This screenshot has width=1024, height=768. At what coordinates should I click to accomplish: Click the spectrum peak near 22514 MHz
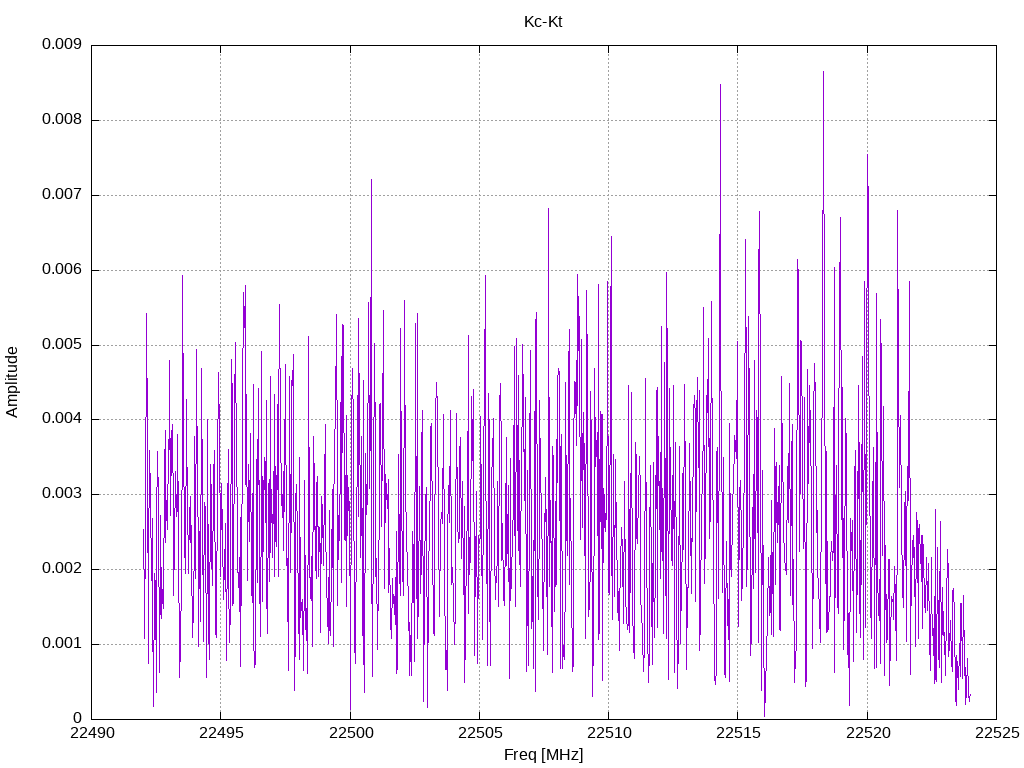click(x=720, y=85)
